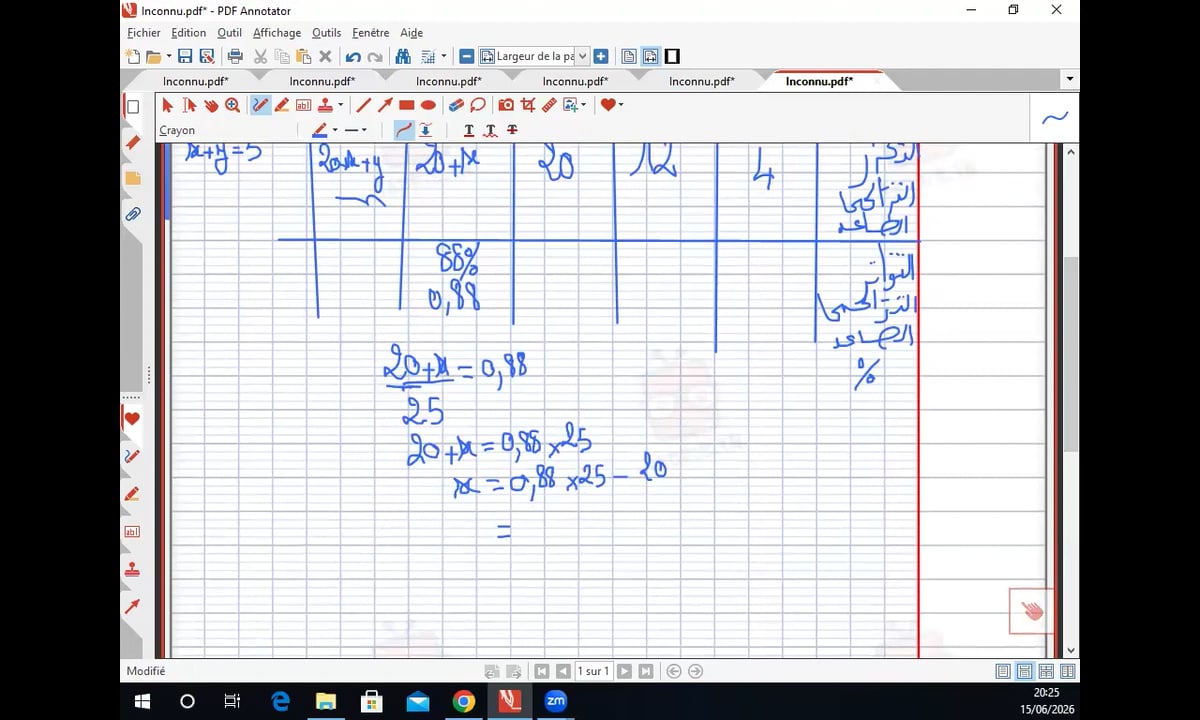Click the page number field
This screenshot has width=1200, height=720.
593,671
